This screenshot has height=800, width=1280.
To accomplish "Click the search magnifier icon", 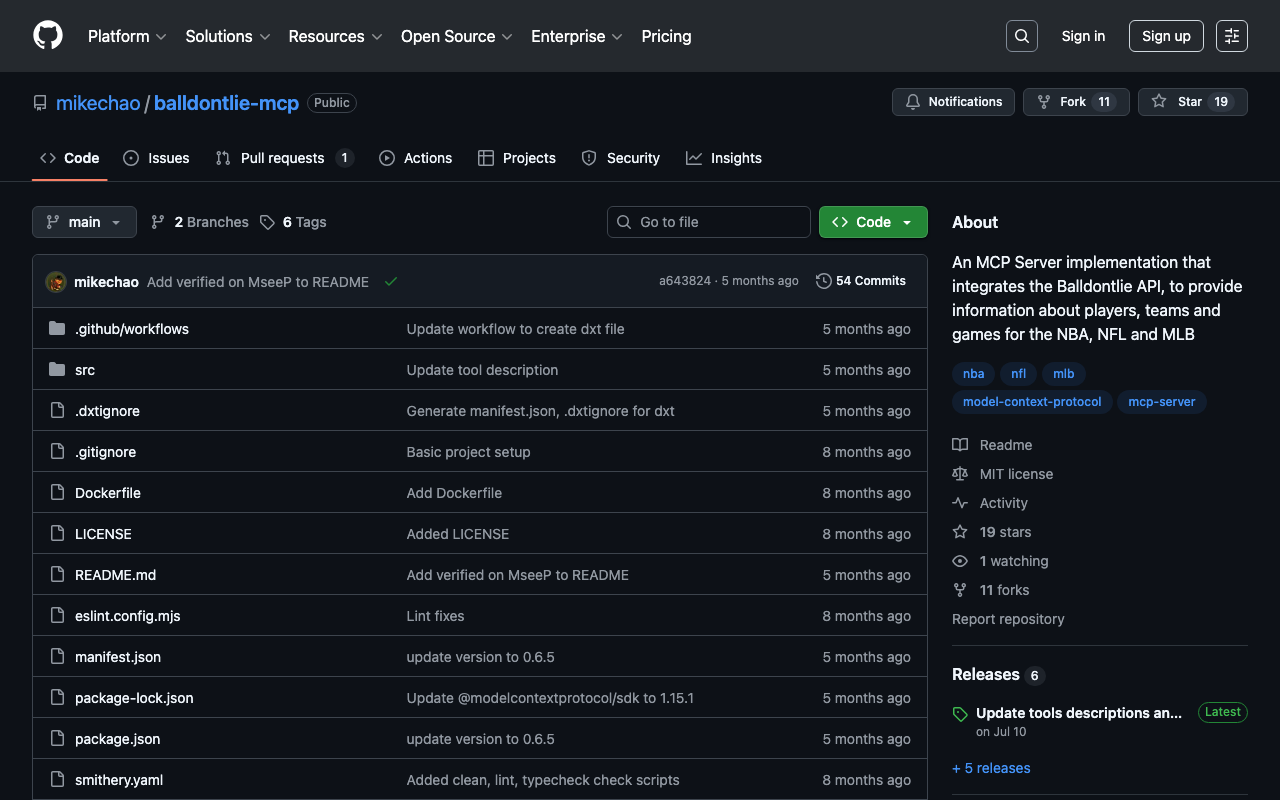I will 1021,36.
